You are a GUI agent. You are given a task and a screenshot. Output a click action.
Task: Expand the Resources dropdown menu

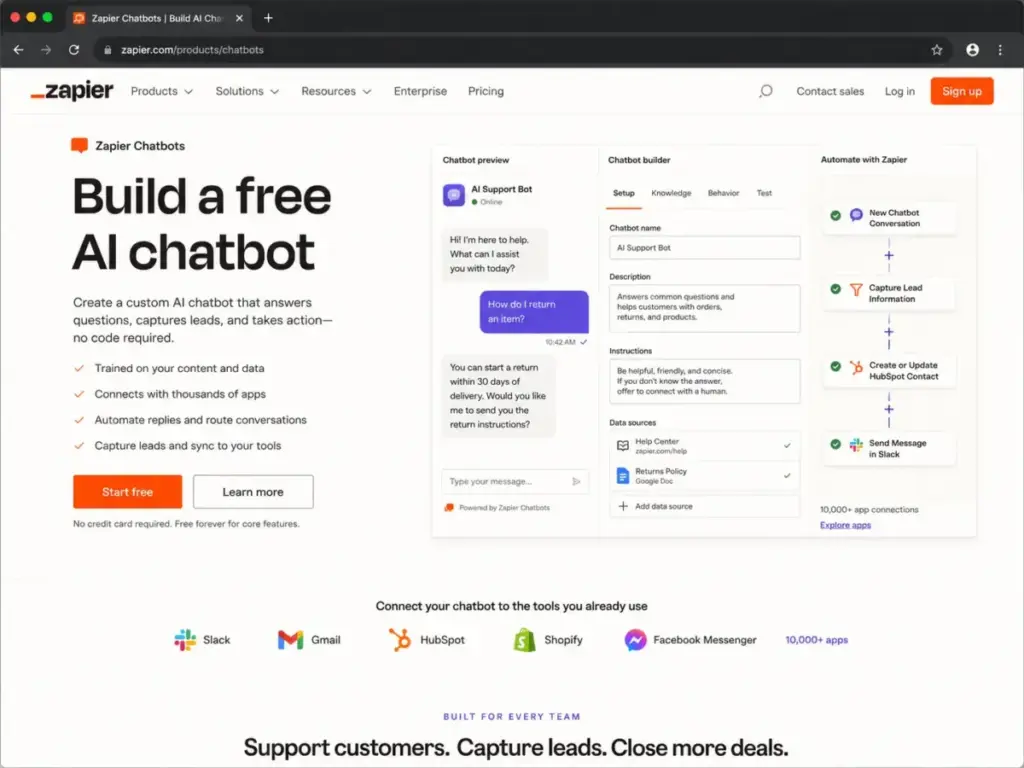[x=336, y=91]
